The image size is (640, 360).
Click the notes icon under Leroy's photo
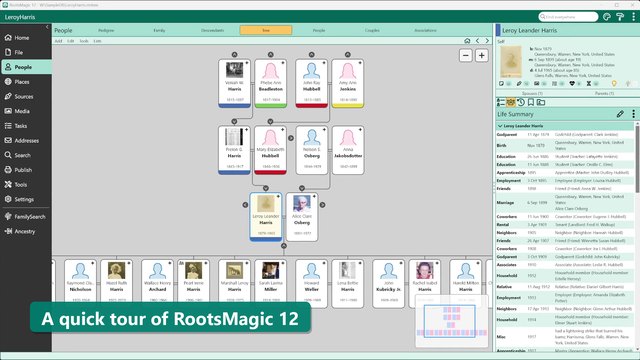click(x=501, y=84)
